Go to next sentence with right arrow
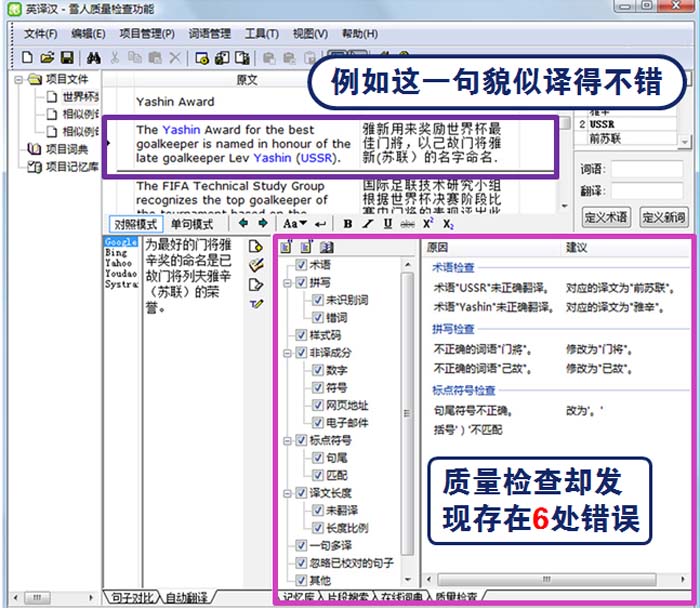Screen dimensions: 700x609 coord(262,224)
